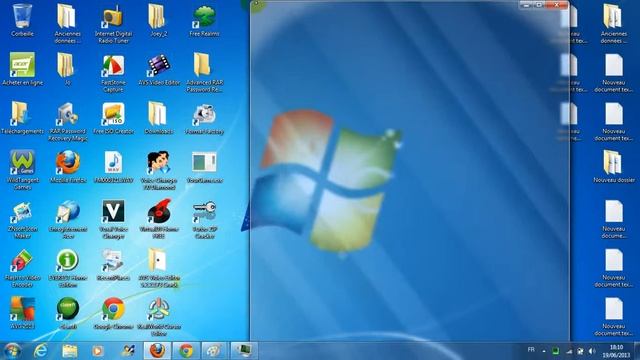640x360 pixels.
Task: Open the Windows Start menu
Action: (12, 351)
